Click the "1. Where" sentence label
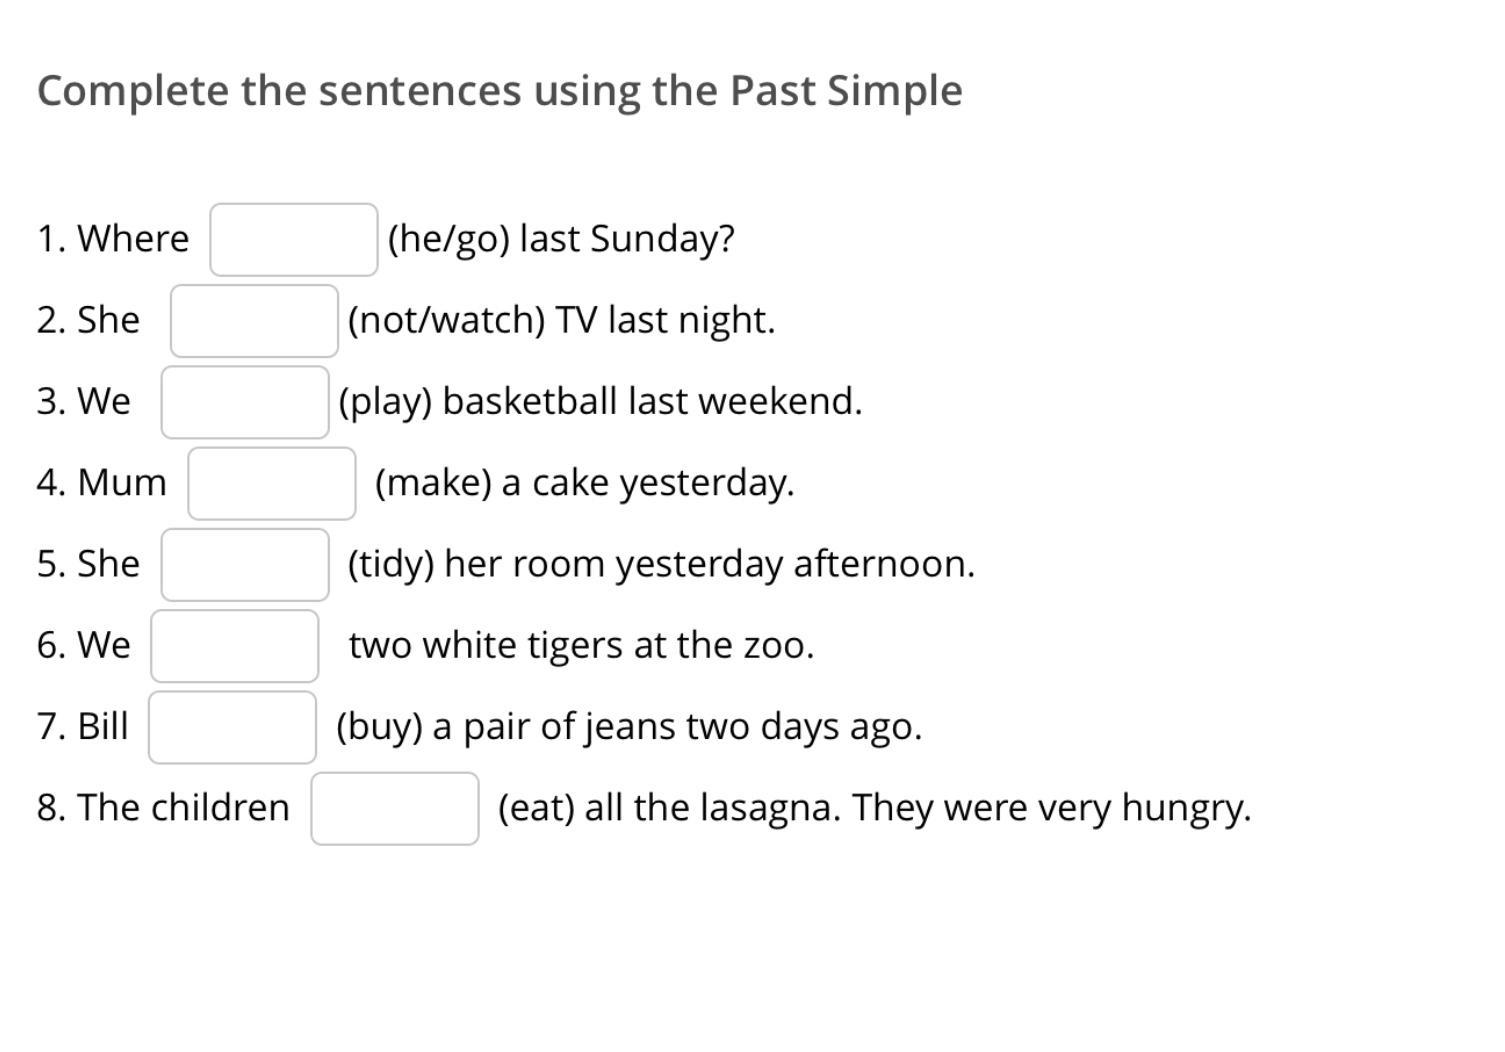The height and width of the screenshot is (1052, 1505). point(113,239)
